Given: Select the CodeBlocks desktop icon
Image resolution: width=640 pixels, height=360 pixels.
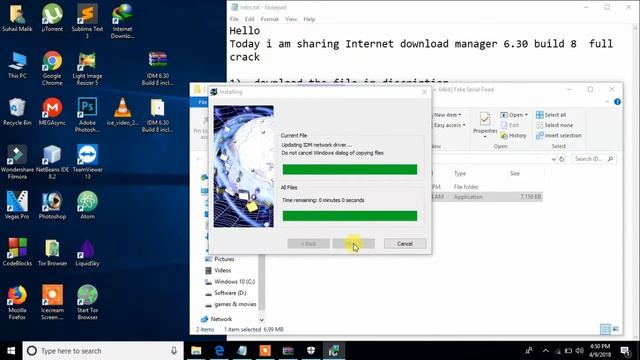Looking at the screenshot, I should pyautogui.click(x=17, y=252).
